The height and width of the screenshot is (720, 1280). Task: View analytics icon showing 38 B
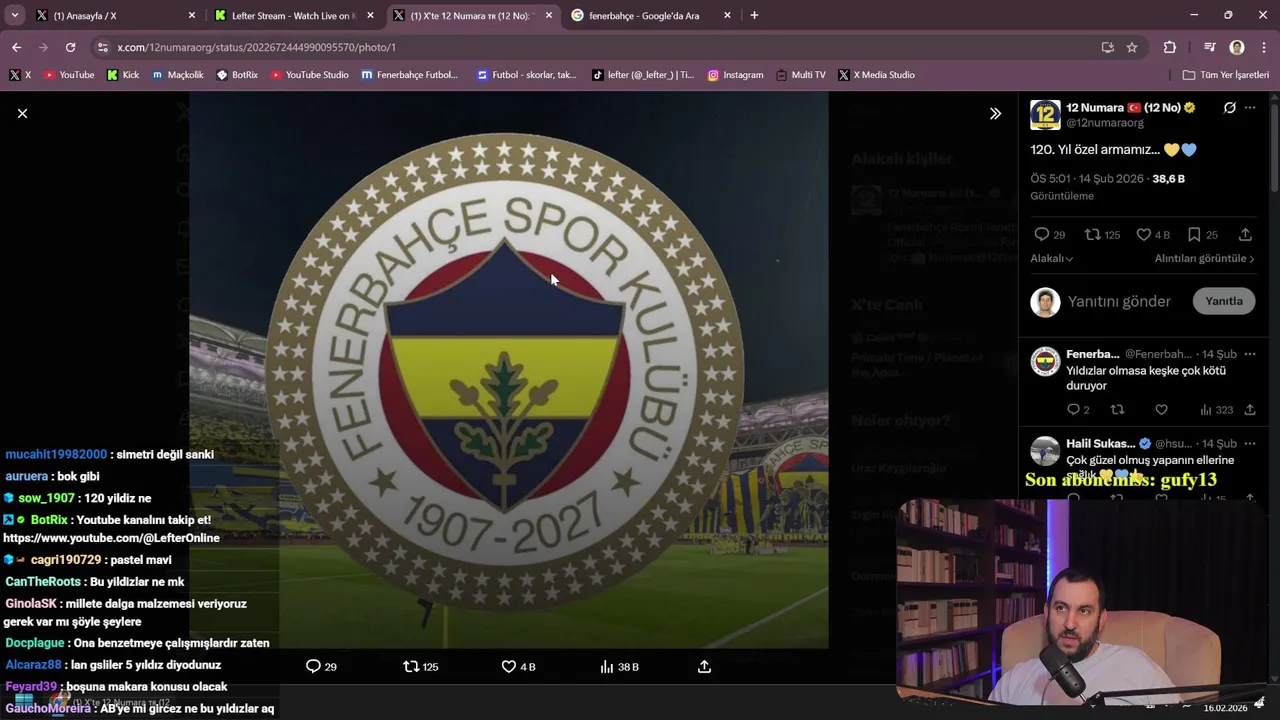tap(619, 667)
